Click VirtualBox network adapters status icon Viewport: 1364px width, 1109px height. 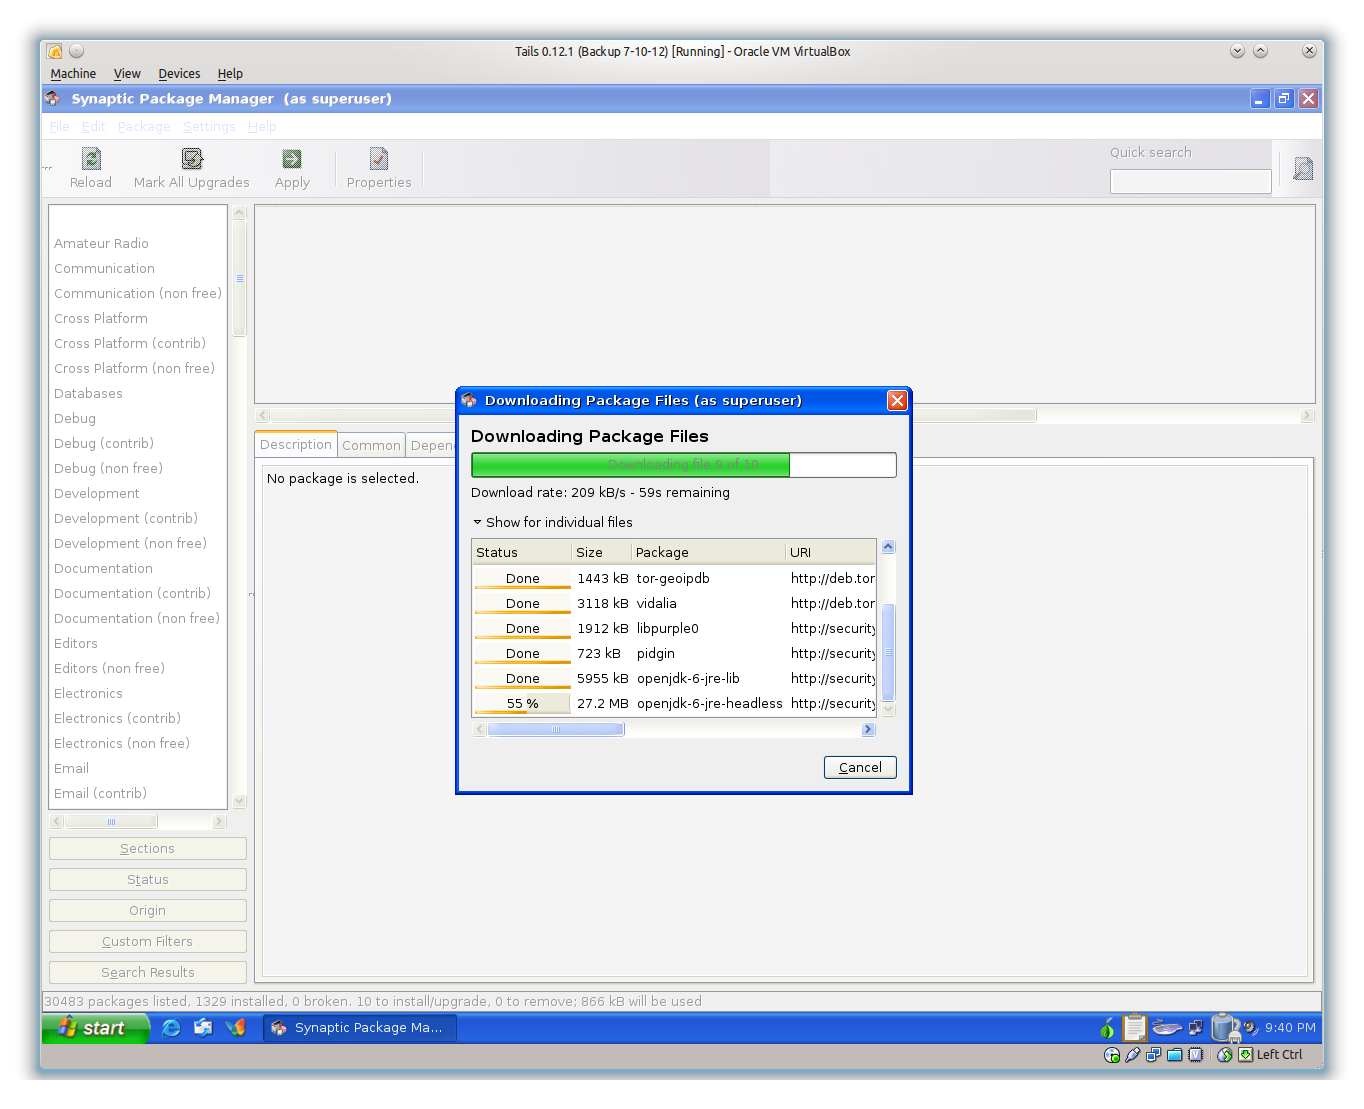1153,1055
